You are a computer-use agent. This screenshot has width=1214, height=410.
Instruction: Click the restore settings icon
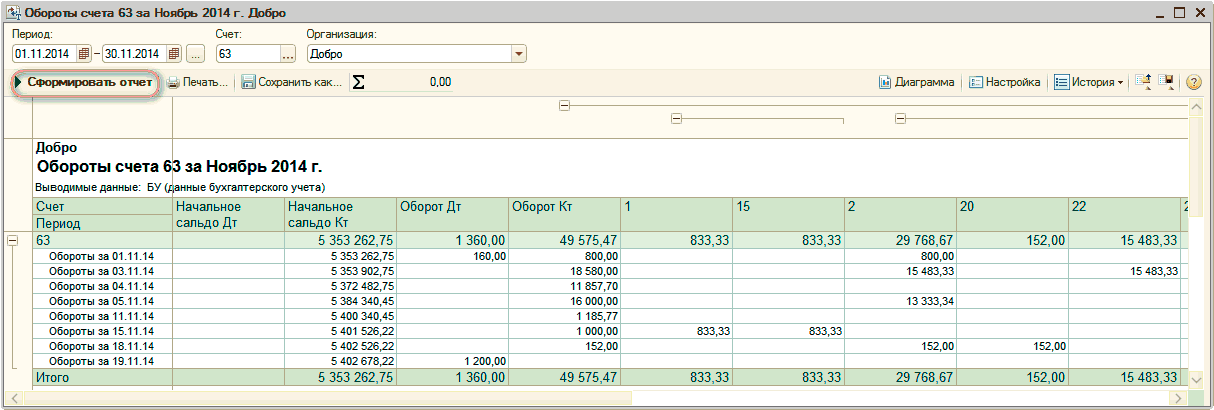point(1144,82)
